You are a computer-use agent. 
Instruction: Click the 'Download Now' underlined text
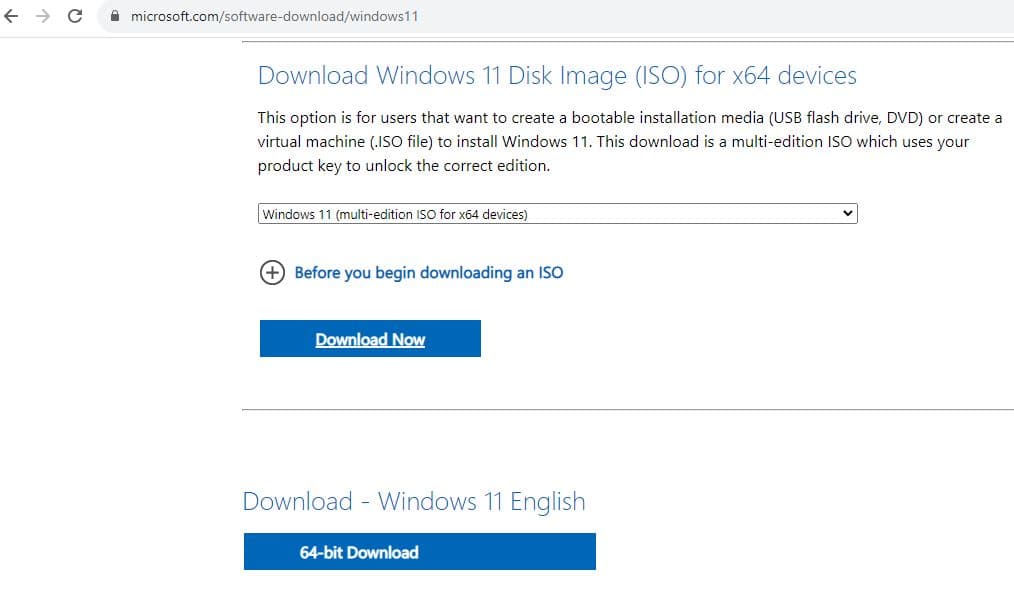click(x=370, y=340)
